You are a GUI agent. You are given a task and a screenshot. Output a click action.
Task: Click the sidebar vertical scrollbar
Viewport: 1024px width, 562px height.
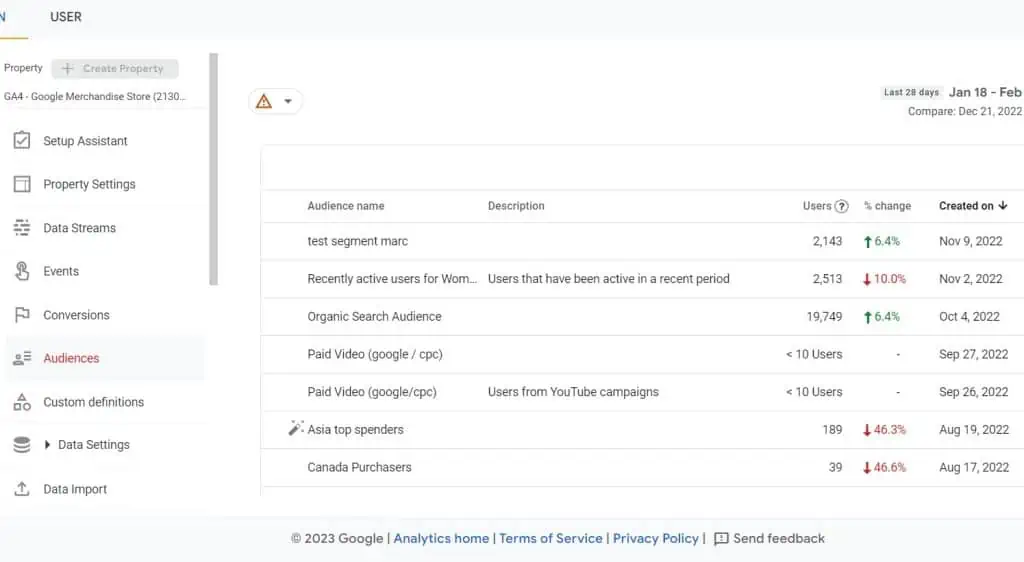pos(213,170)
